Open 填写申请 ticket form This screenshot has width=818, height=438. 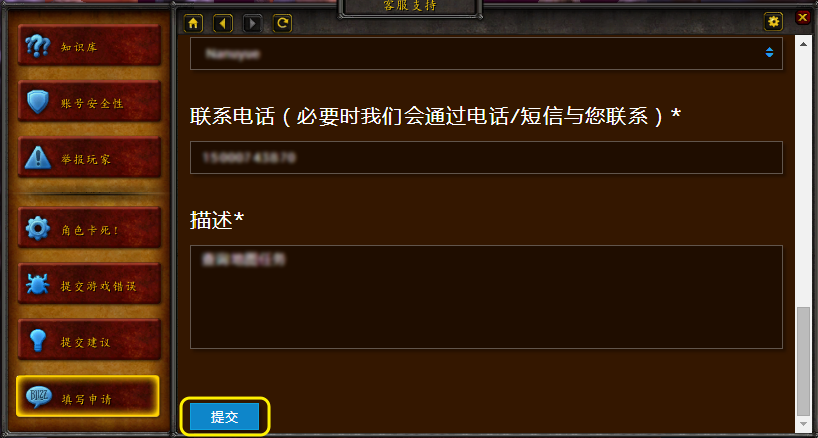(x=88, y=396)
